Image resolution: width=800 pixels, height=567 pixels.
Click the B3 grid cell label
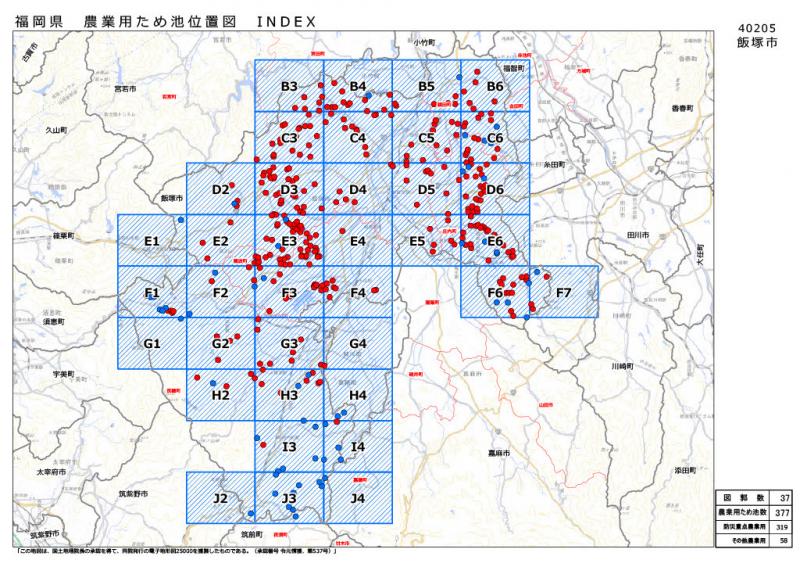[x=290, y=87]
